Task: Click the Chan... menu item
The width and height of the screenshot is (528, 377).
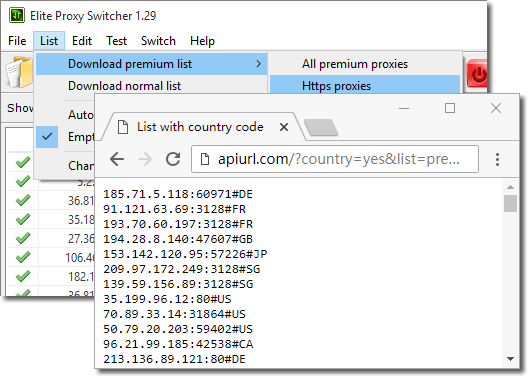Action: click(x=65, y=165)
